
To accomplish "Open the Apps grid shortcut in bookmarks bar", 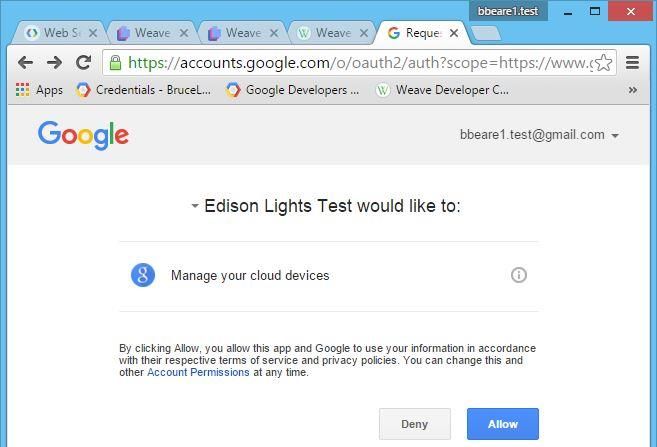I will (x=39, y=90).
